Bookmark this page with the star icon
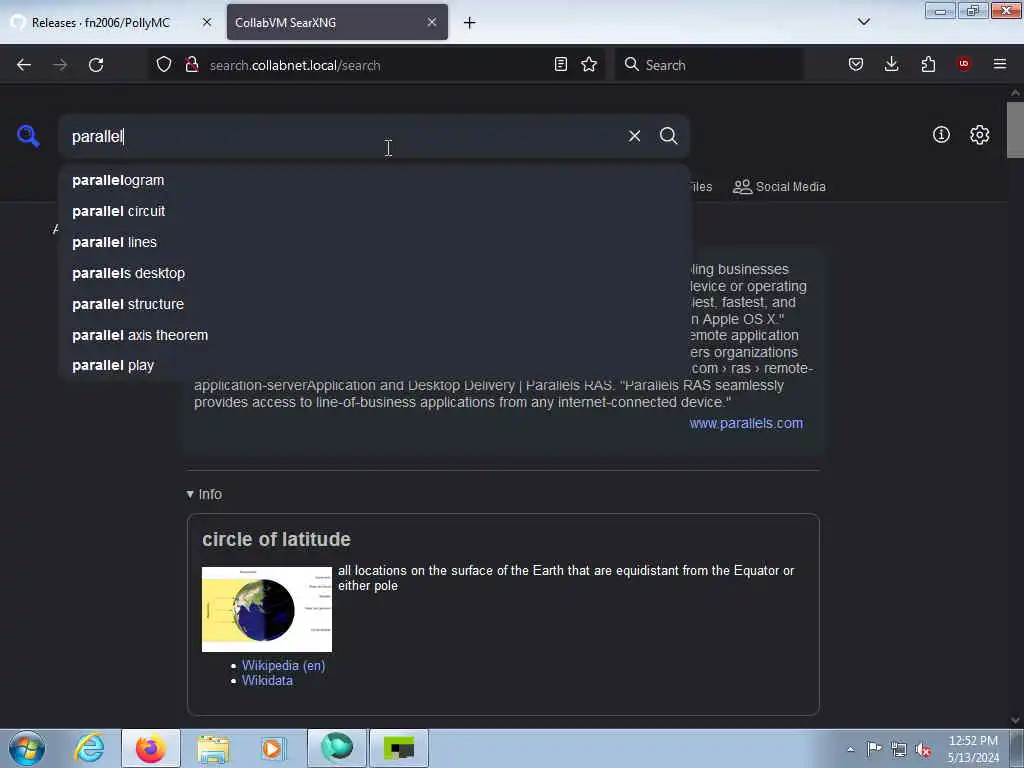 point(589,64)
